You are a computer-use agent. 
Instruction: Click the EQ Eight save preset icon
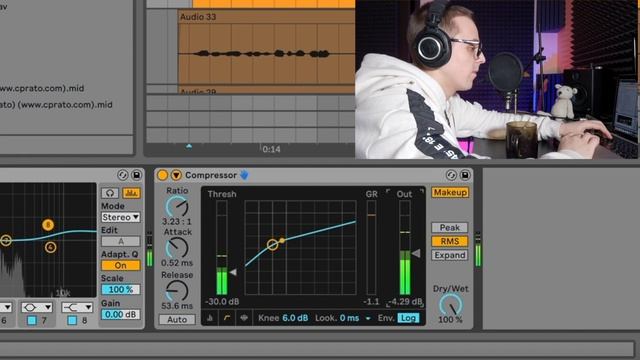(136, 175)
